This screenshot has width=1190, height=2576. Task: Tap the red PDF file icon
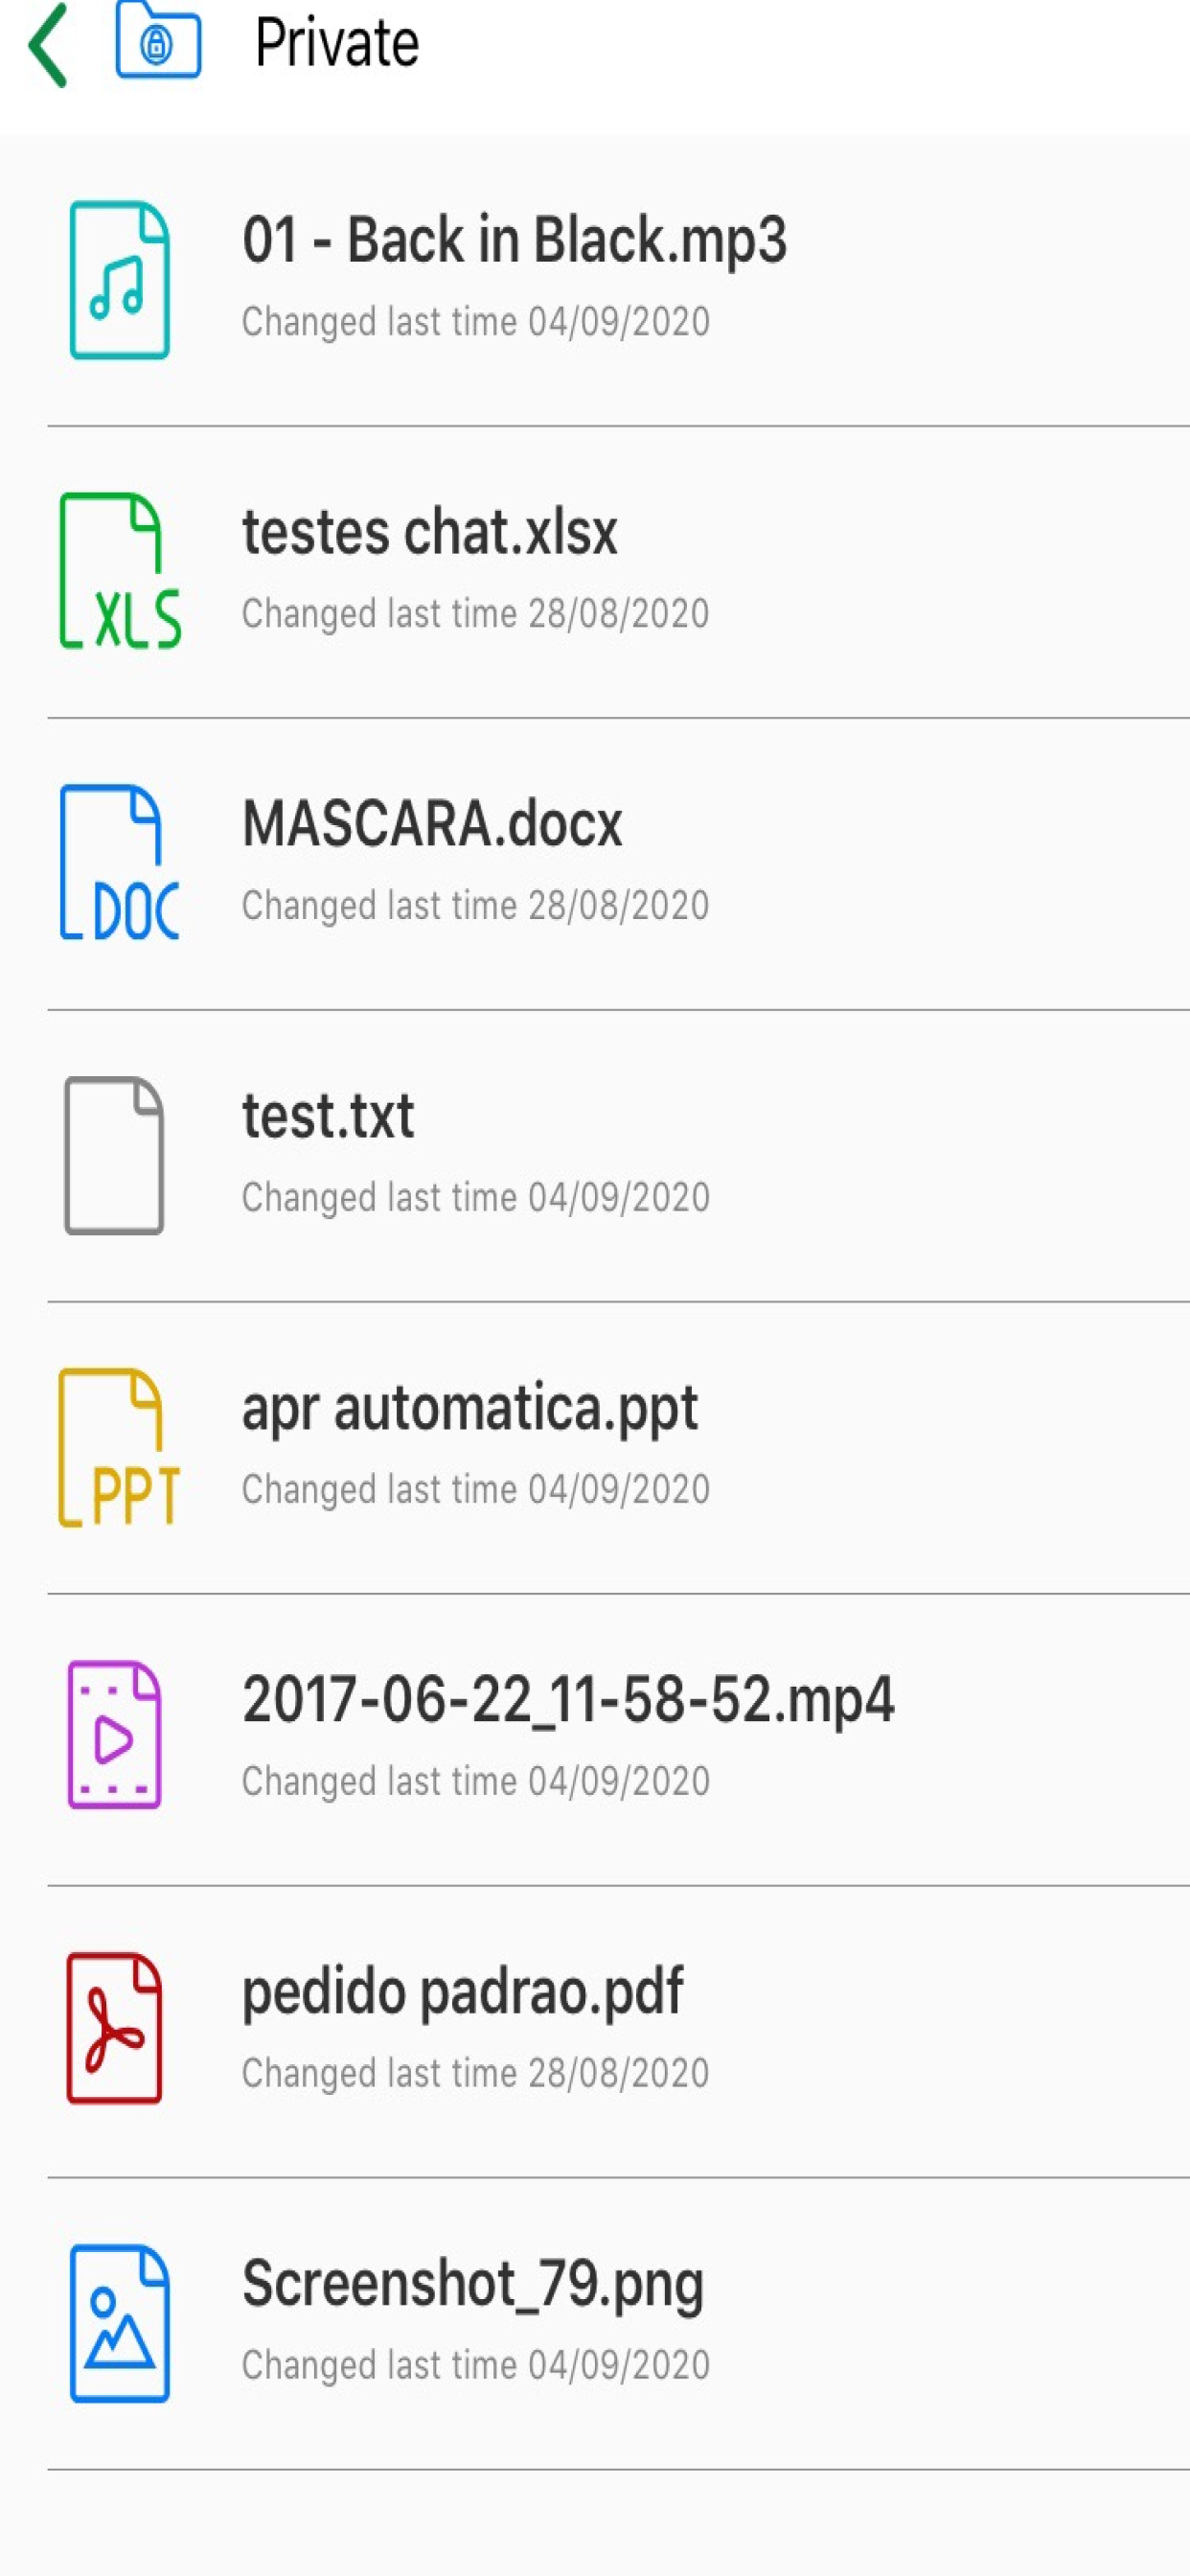(114, 2027)
